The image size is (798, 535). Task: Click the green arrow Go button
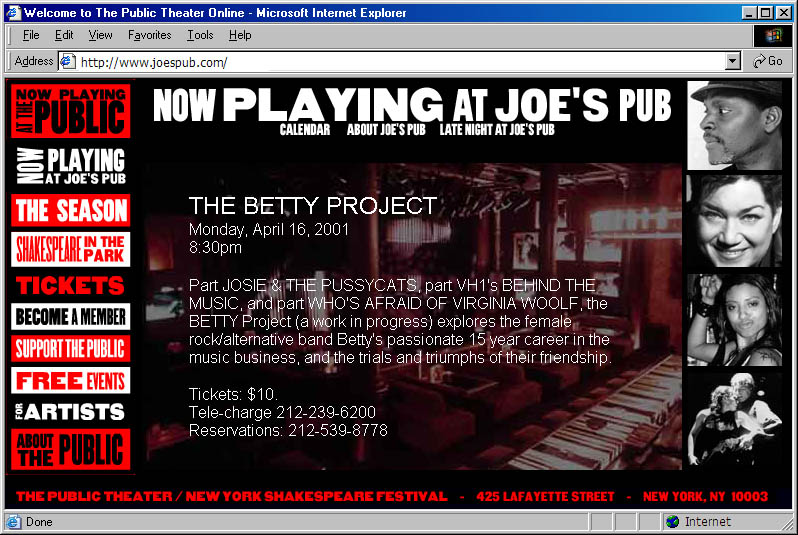768,61
